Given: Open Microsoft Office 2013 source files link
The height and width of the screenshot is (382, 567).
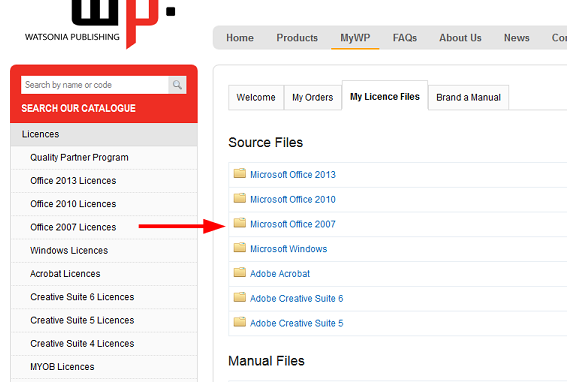Looking at the screenshot, I should [x=293, y=175].
